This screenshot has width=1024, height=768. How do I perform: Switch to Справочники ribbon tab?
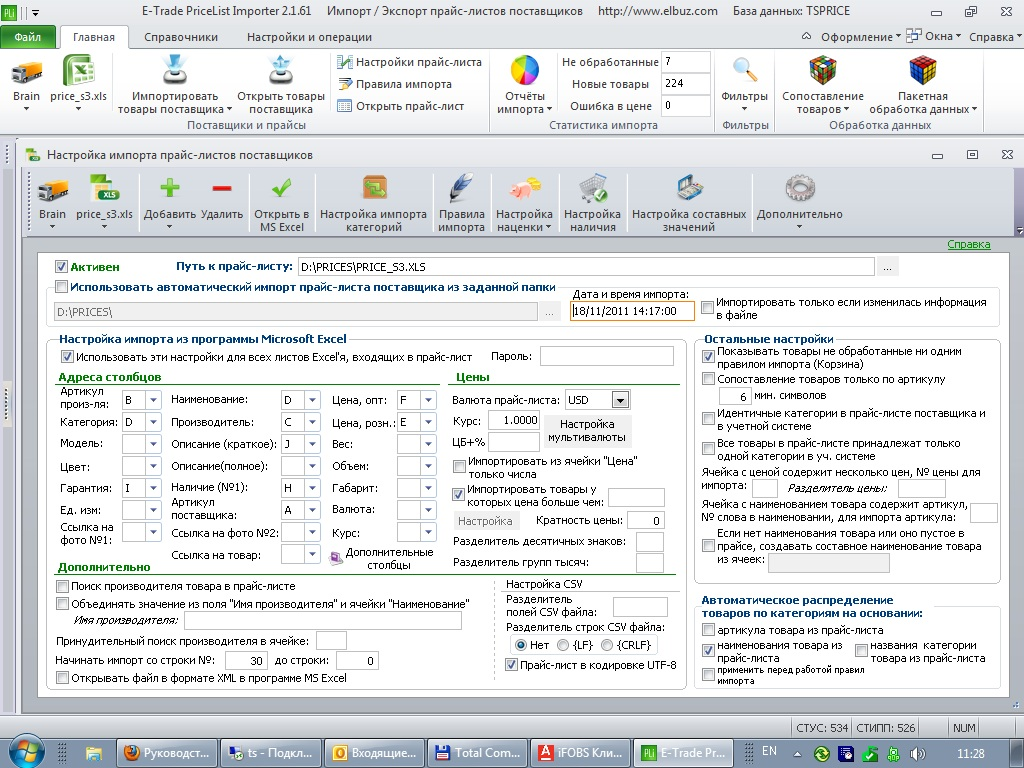181,37
